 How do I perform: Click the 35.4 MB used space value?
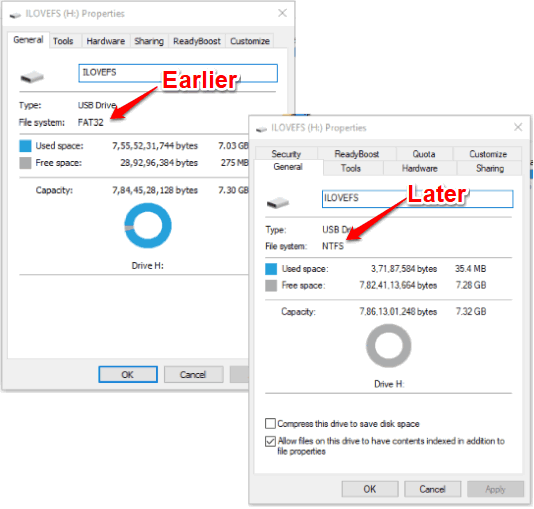pos(470,269)
